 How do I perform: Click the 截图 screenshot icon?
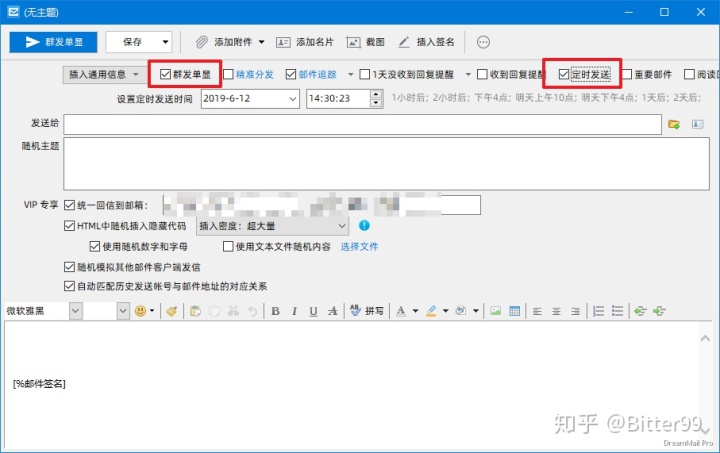point(353,42)
